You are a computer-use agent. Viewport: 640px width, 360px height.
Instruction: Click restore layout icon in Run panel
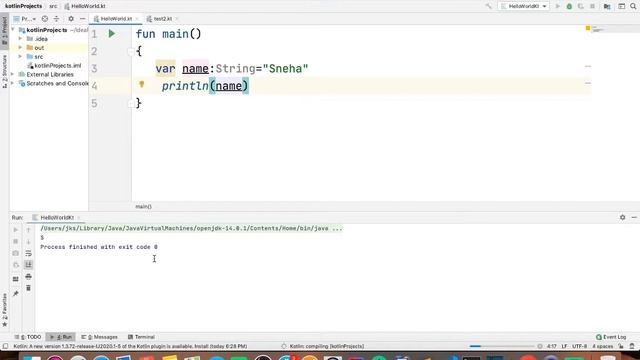point(16,279)
